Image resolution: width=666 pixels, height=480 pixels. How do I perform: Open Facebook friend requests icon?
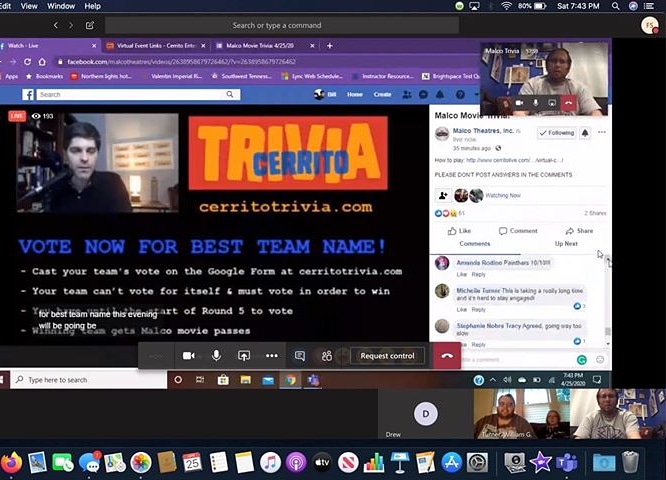[x=407, y=94]
